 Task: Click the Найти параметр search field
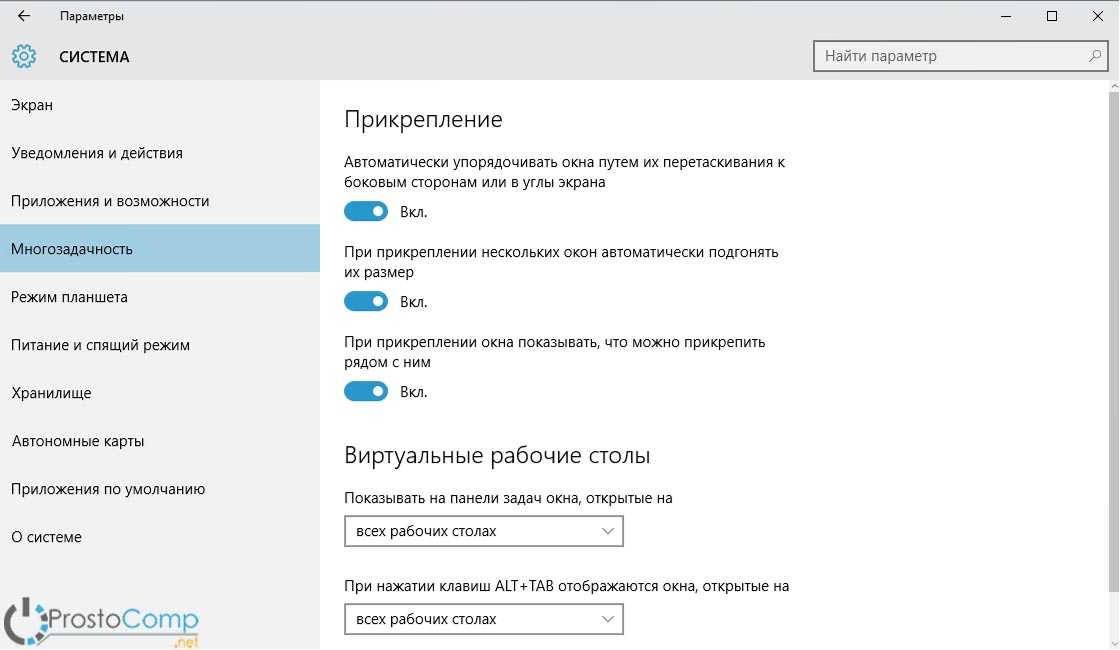coord(950,56)
